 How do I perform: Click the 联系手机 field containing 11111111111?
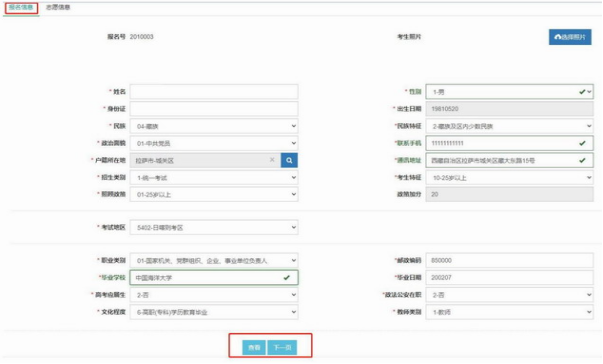509,143
